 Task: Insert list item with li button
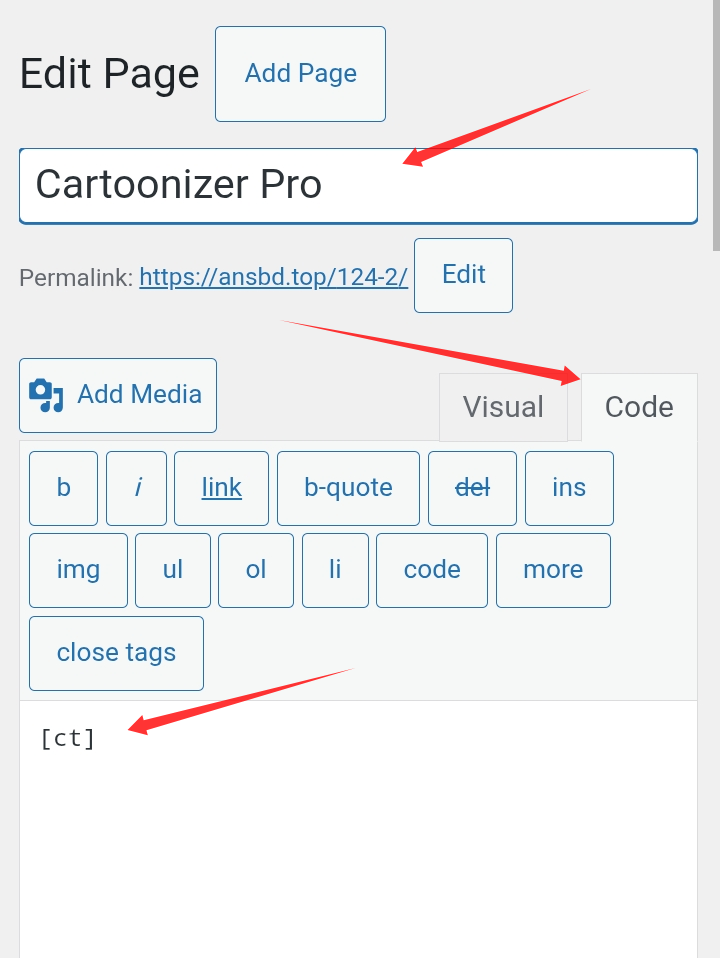coord(335,570)
